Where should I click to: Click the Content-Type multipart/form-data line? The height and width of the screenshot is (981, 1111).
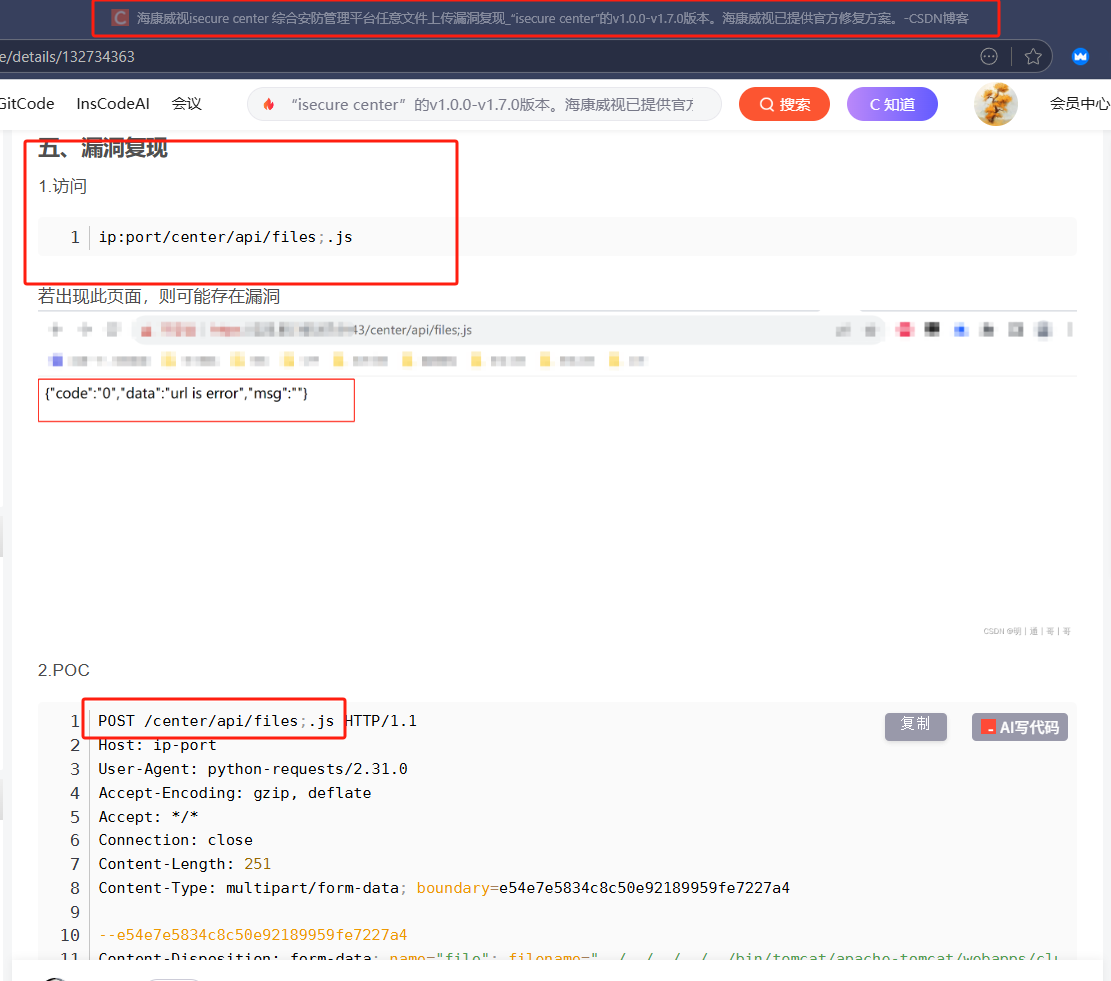tap(444, 888)
